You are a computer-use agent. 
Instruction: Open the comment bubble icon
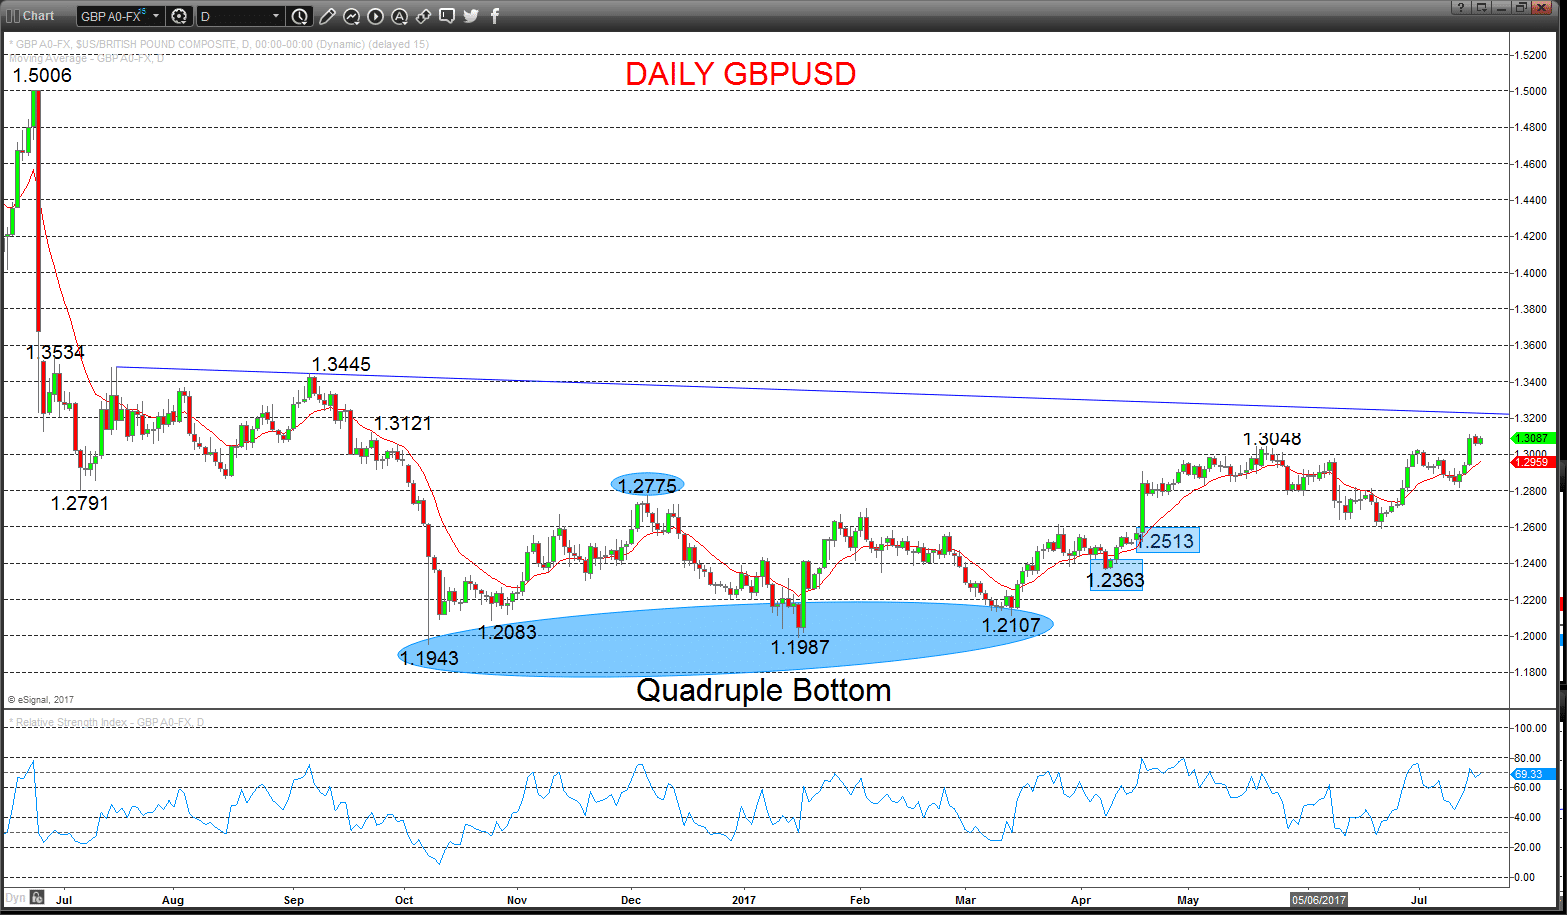(x=447, y=16)
